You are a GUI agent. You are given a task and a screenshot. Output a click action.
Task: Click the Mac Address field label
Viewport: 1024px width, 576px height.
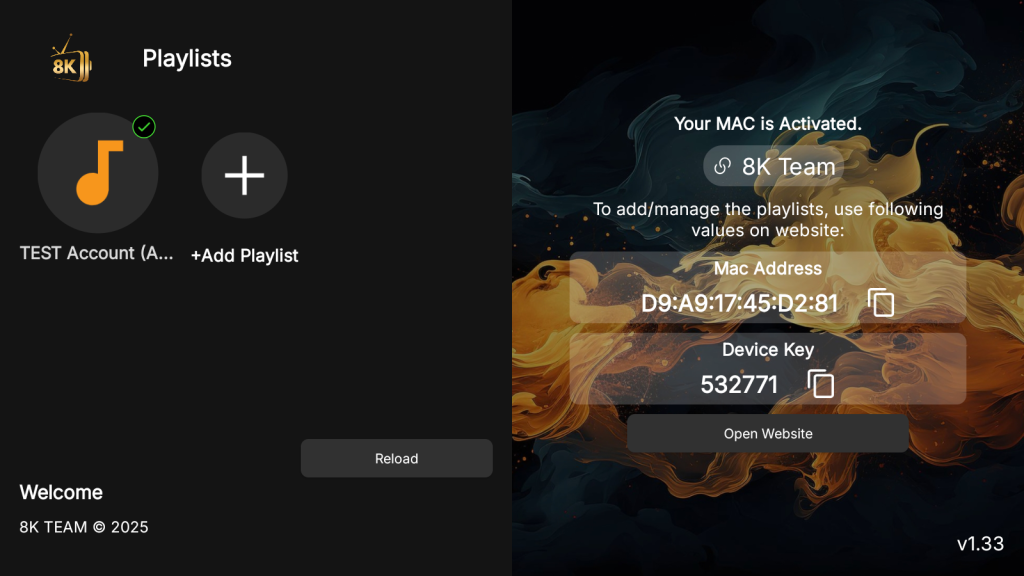coord(768,268)
